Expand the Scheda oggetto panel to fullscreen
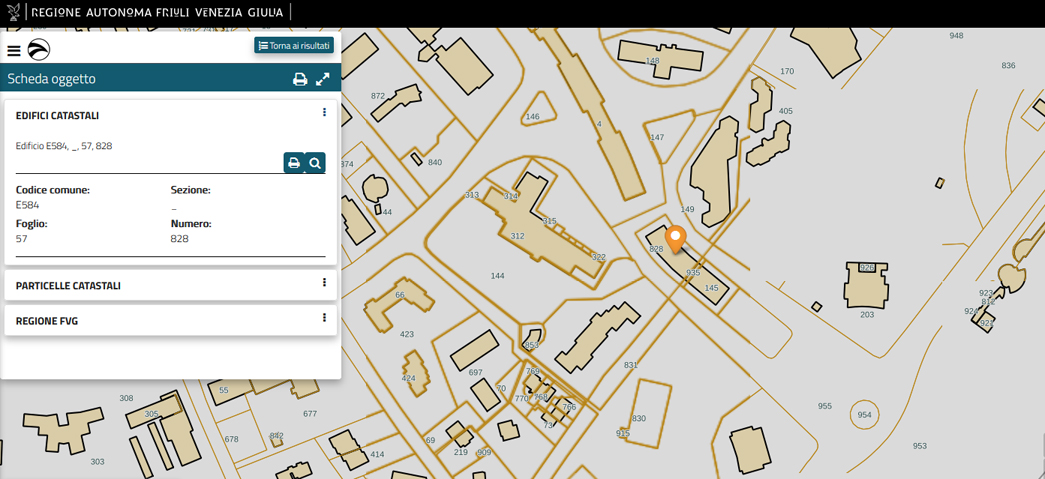Image resolution: width=1045 pixels, height=479 pixels. [323, 79]
